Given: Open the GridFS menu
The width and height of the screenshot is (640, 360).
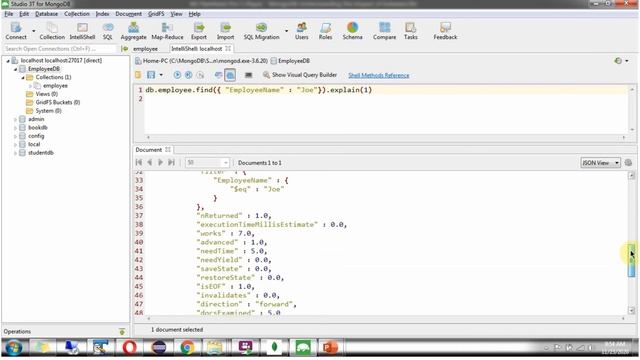Looking at the screenshot, I should point(156,14).
